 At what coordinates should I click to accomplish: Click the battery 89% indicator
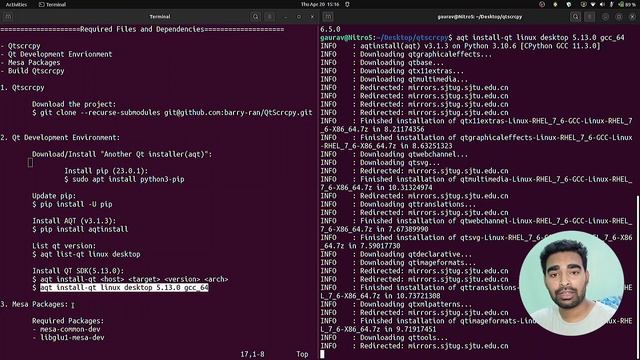click(627, 4)
